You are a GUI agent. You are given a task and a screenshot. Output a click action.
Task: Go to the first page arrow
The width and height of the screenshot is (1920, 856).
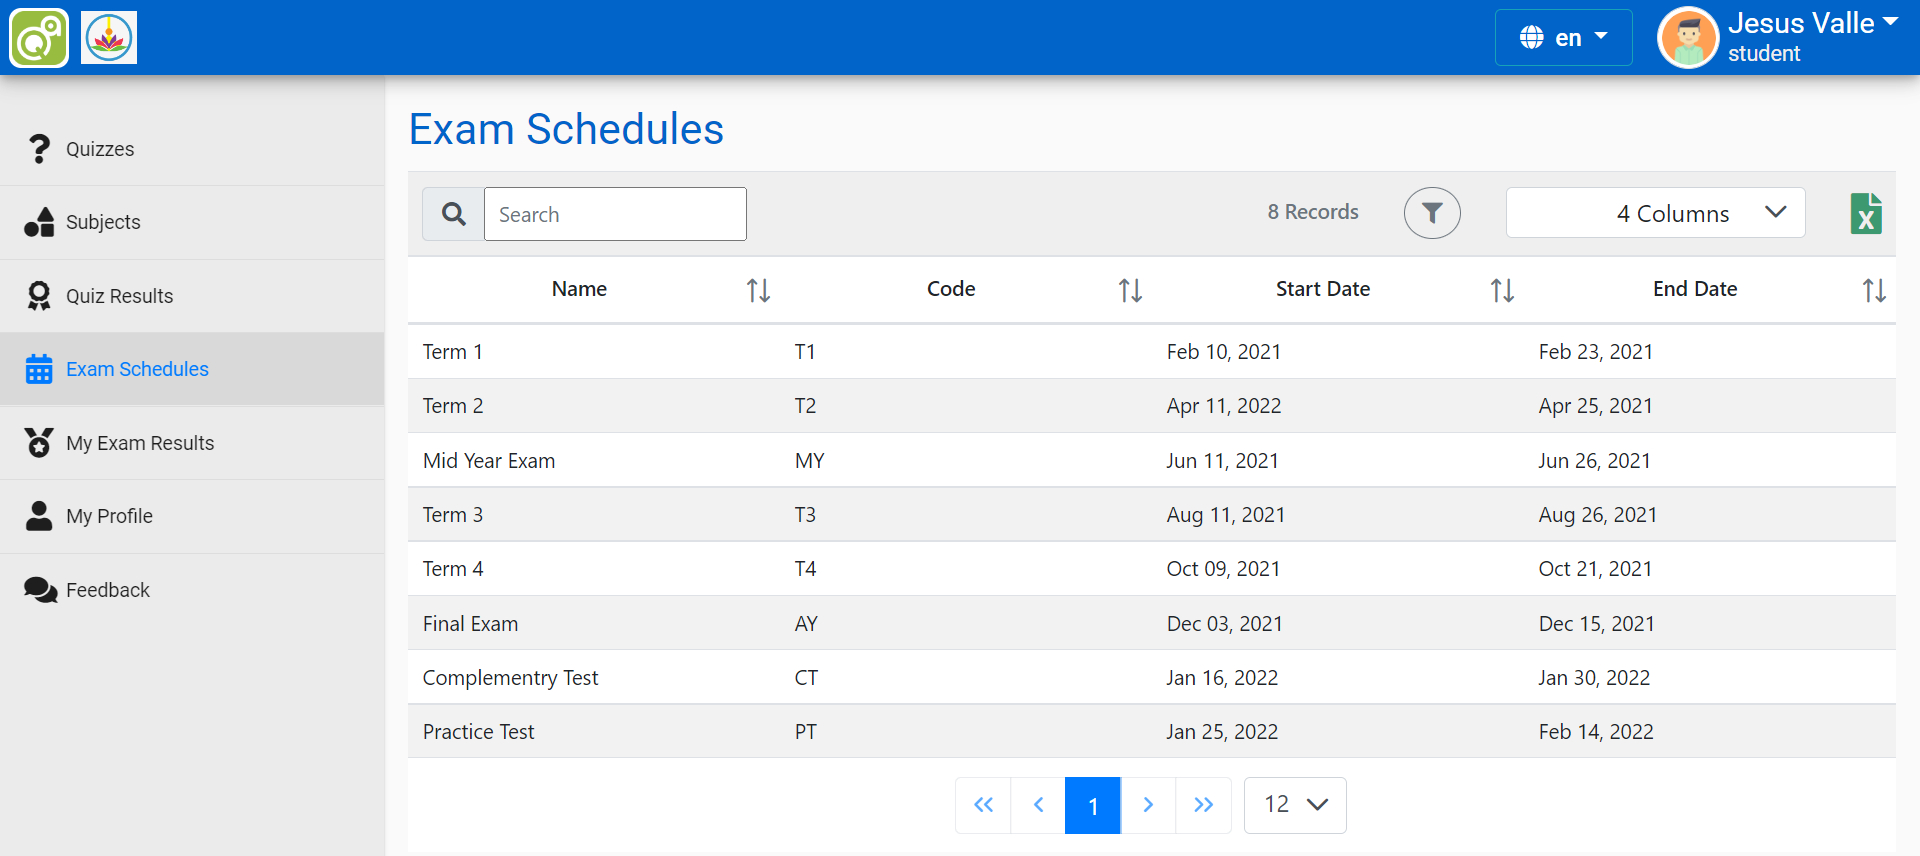point(983,805)
